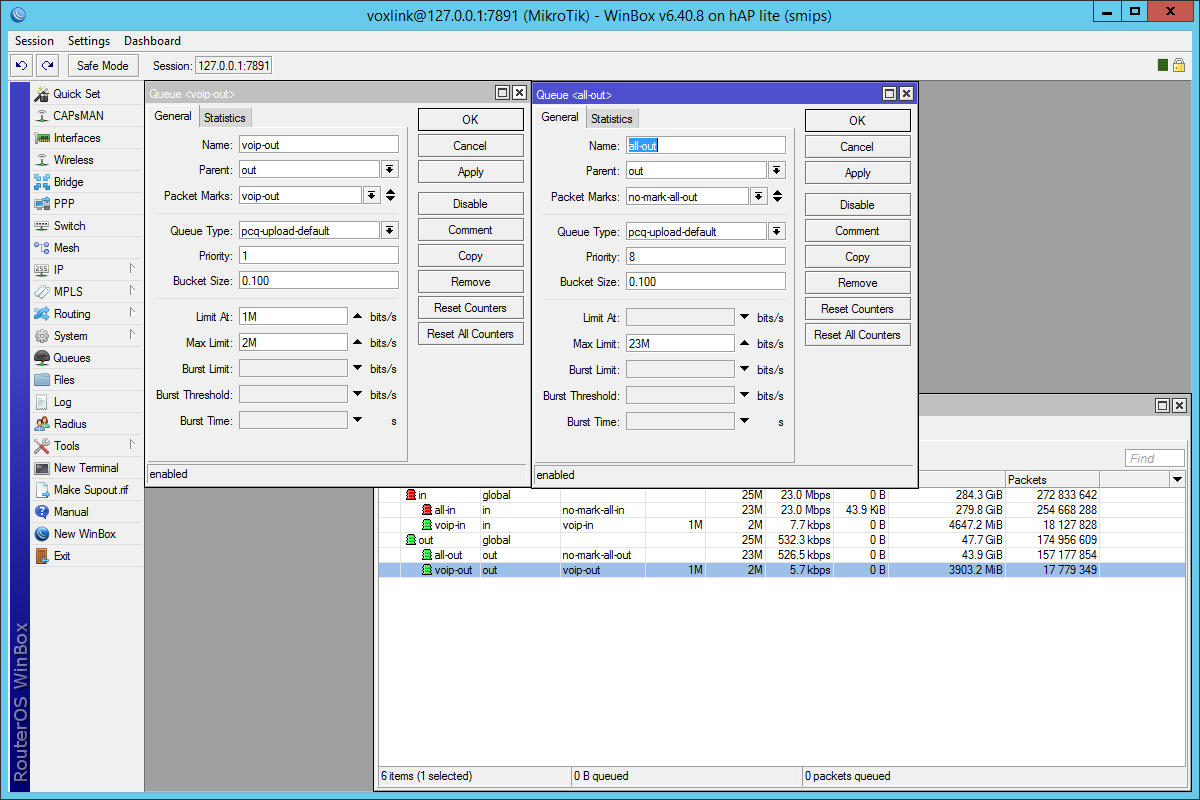Open the Interfaces list

pos(77,138)
